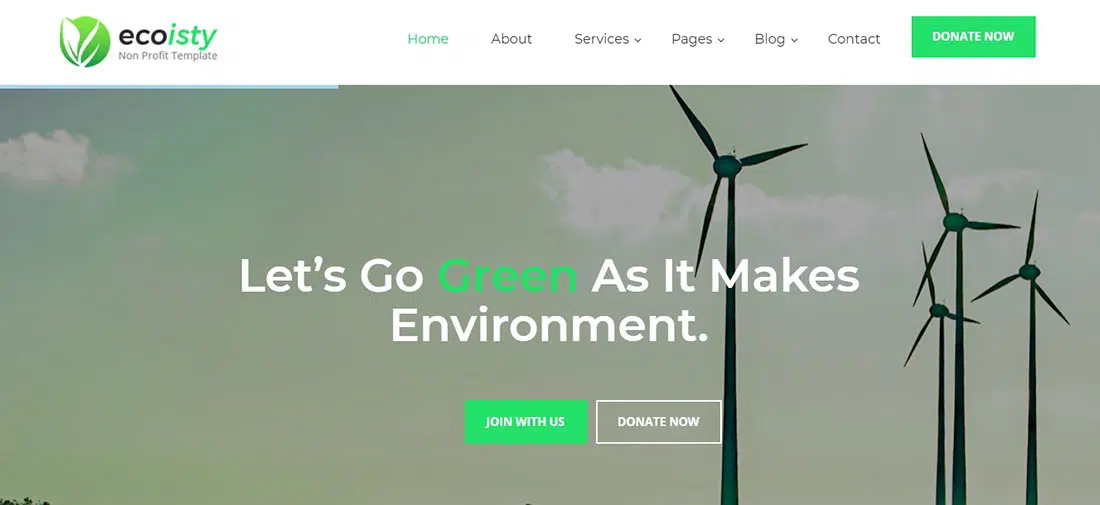1100x505 pixels.
Task: Open the Pages menu item
Action: pyautogui.click(x=692, y=39)
